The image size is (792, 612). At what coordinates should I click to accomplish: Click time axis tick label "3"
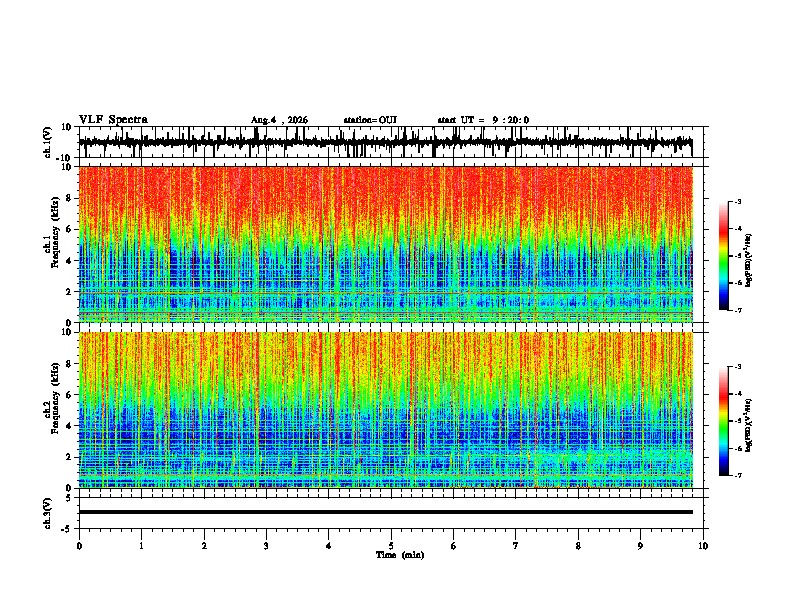pos(266,546)
